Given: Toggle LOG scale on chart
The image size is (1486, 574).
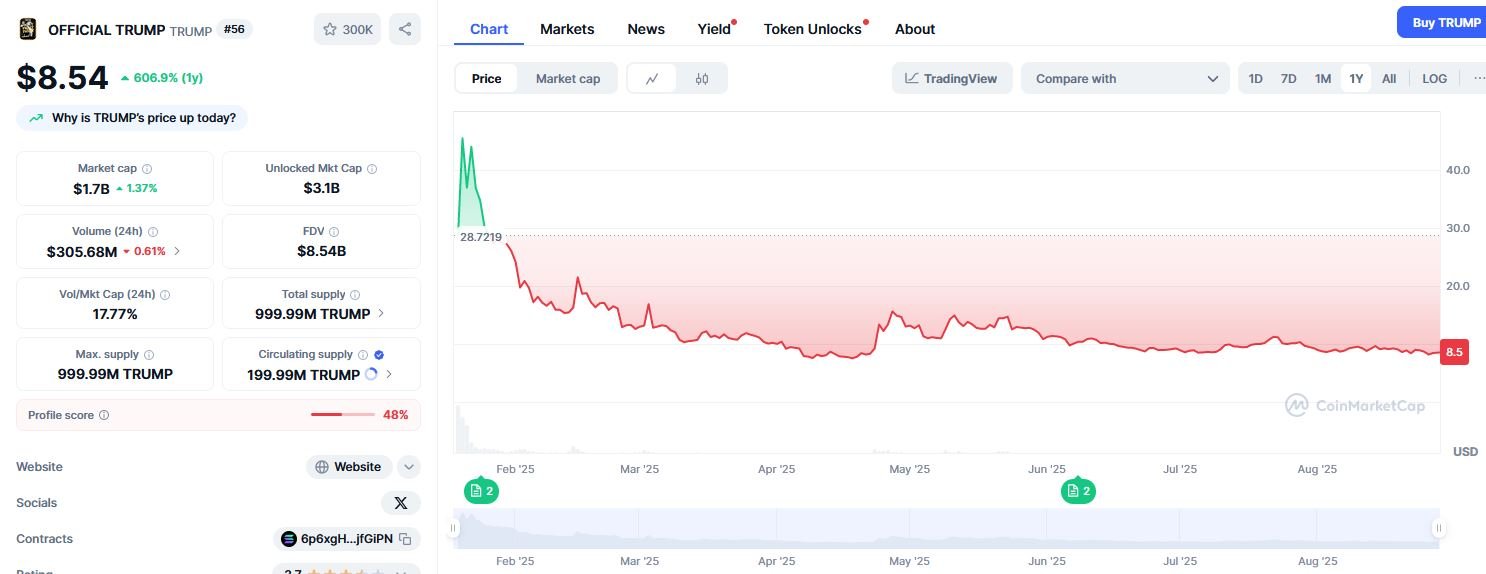Looking at the screenshot, I should (x=1434, y=78).
